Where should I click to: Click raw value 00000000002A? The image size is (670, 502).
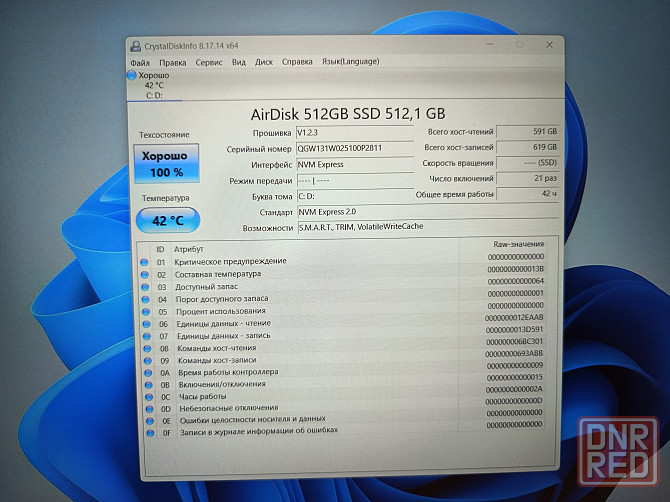pos(514,389)
